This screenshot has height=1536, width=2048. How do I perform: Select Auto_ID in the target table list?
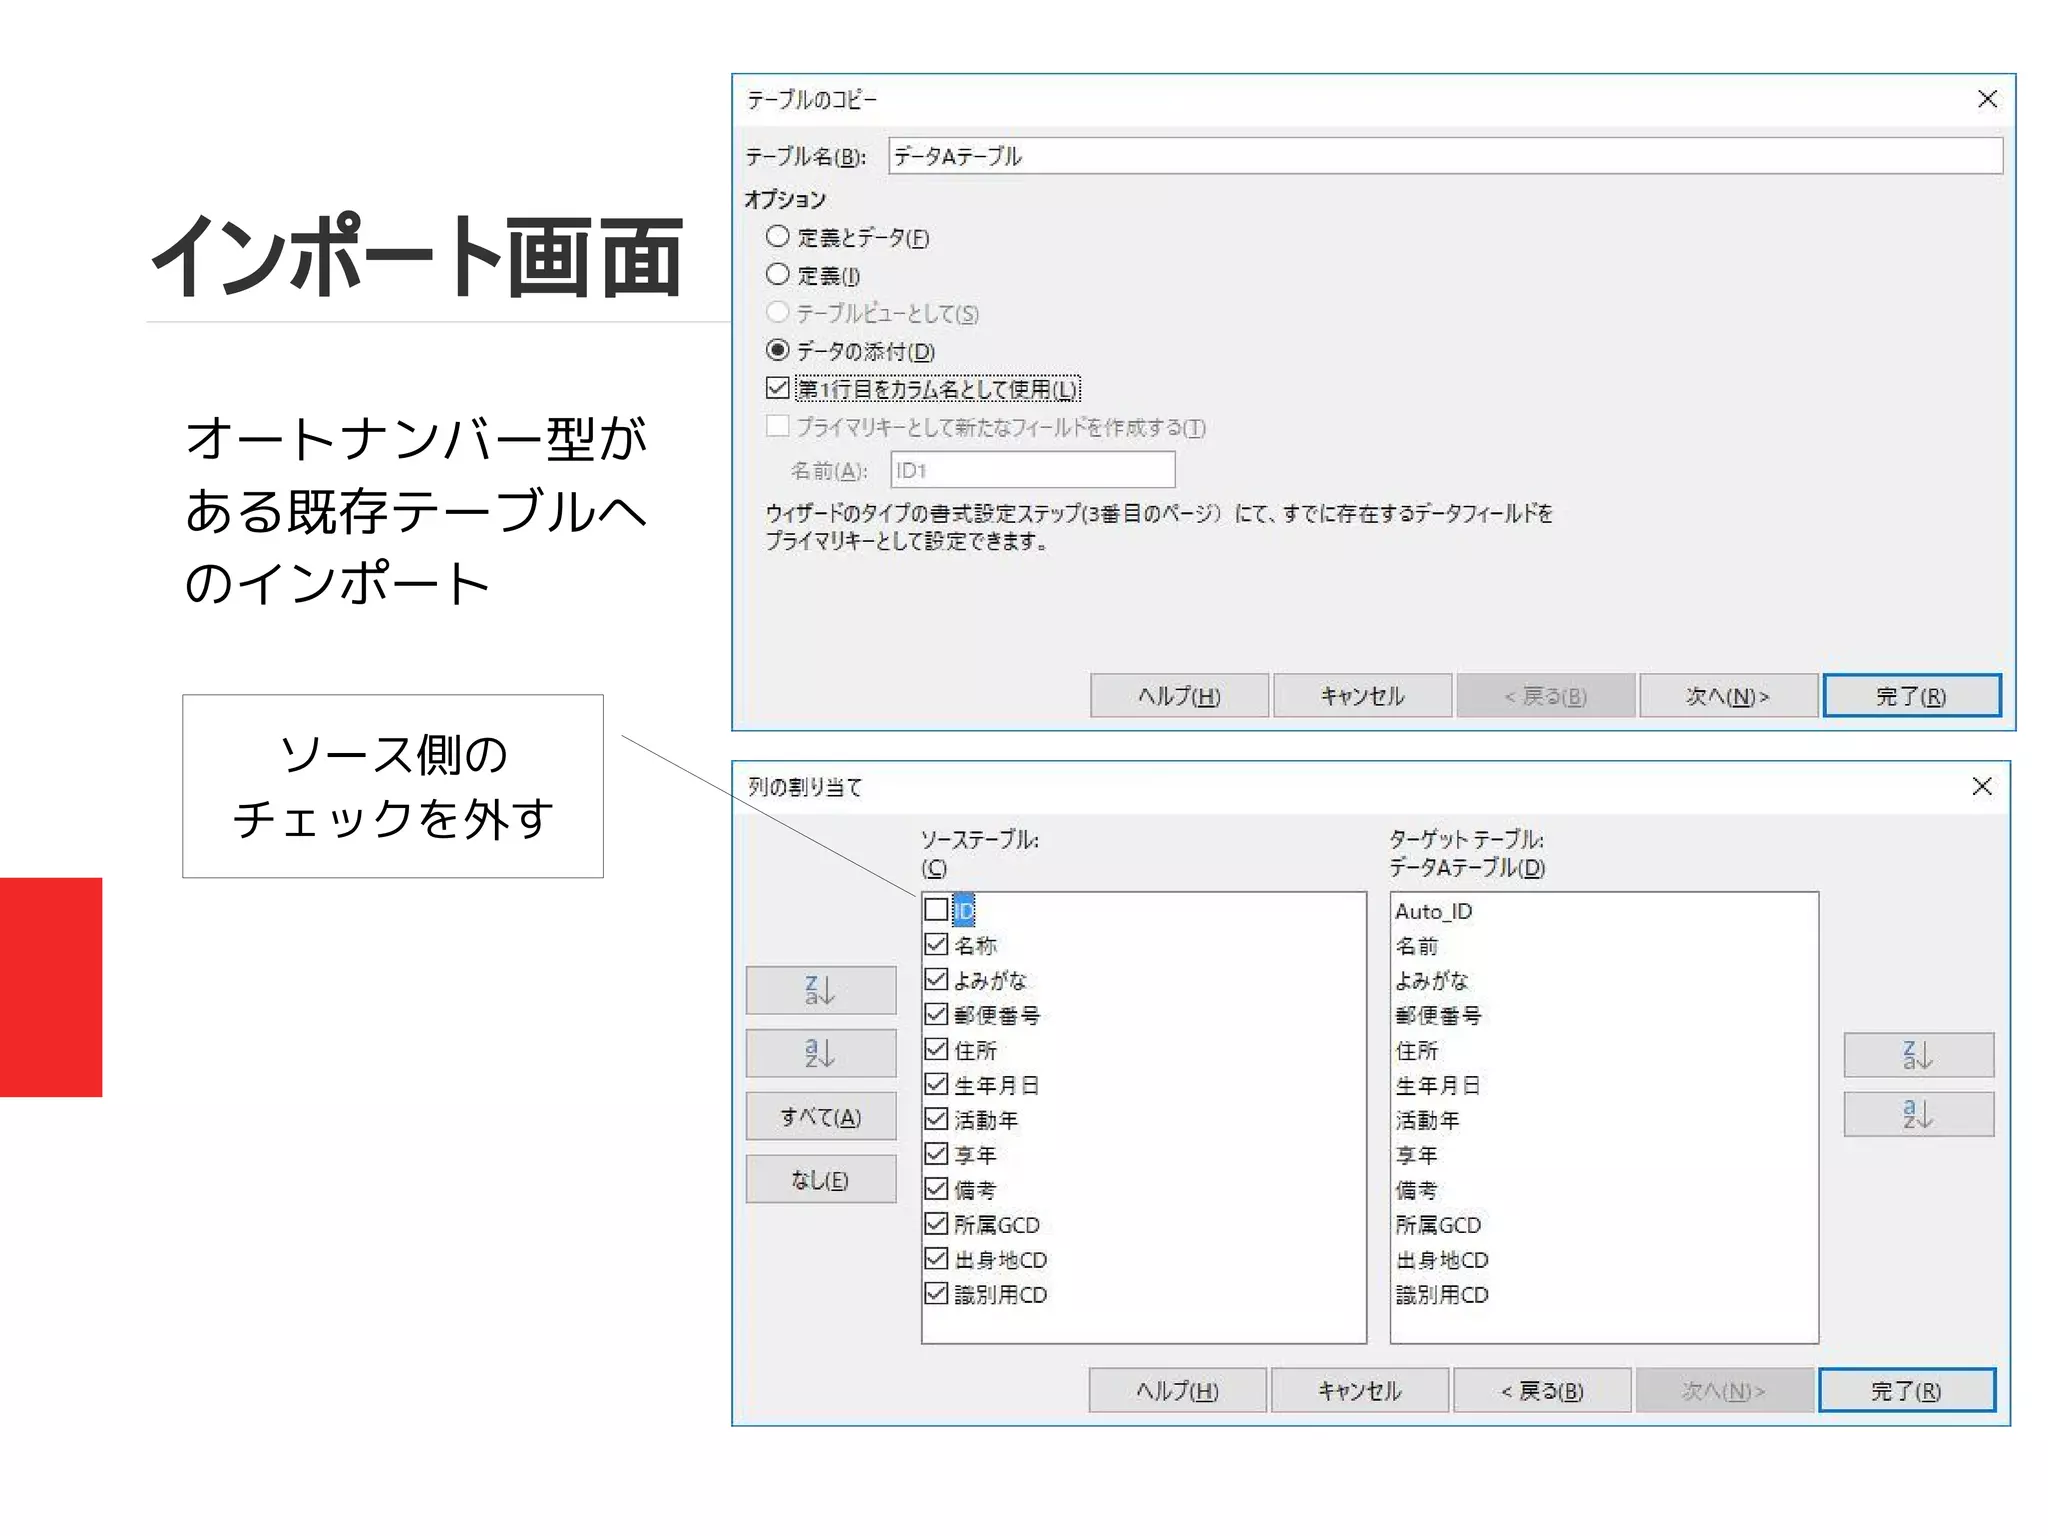(x=1433, y=911)
